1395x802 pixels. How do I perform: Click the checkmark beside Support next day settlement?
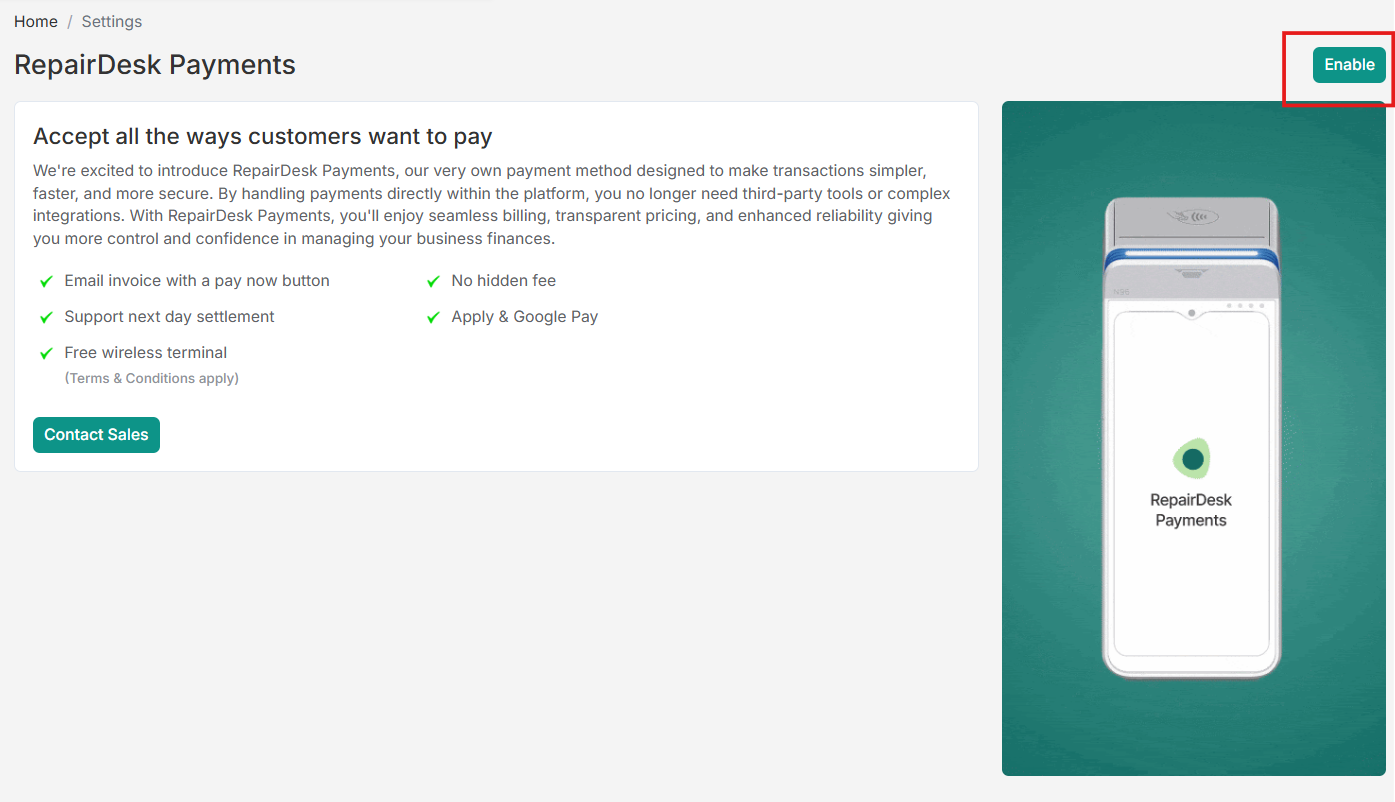tap(46, 317)
